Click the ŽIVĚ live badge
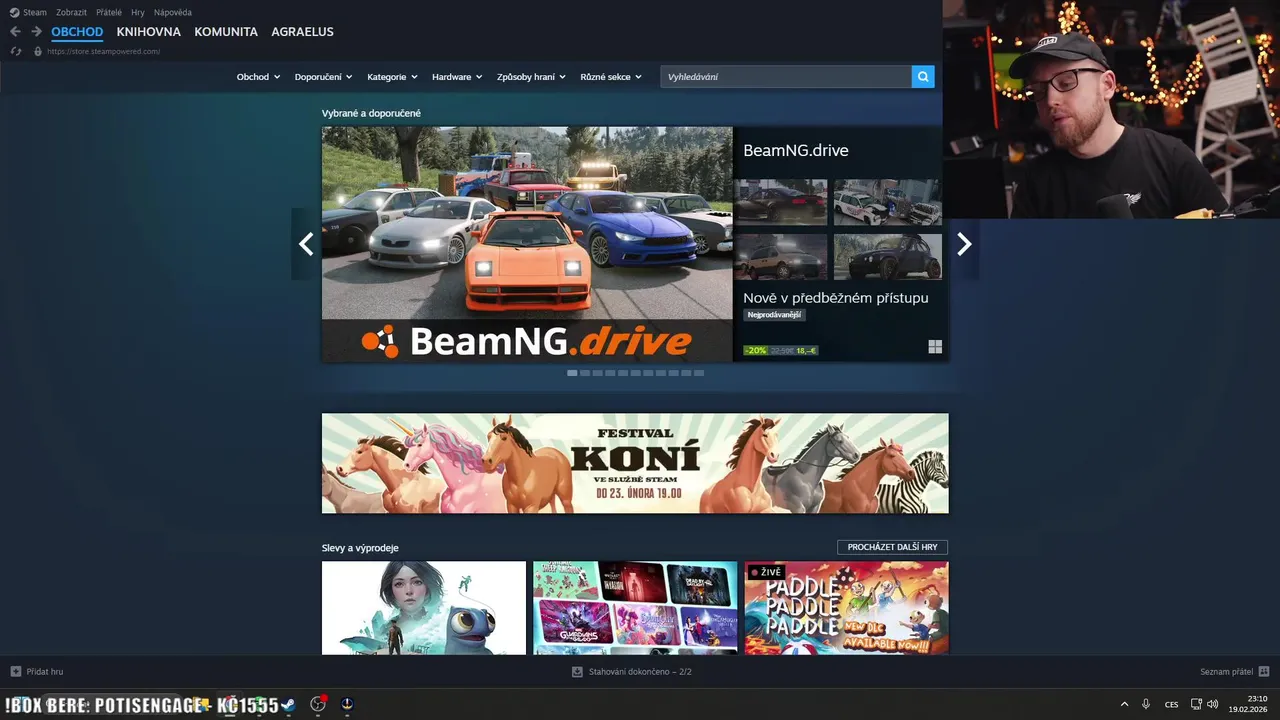The image size is (1280, 720). [766, 573]
